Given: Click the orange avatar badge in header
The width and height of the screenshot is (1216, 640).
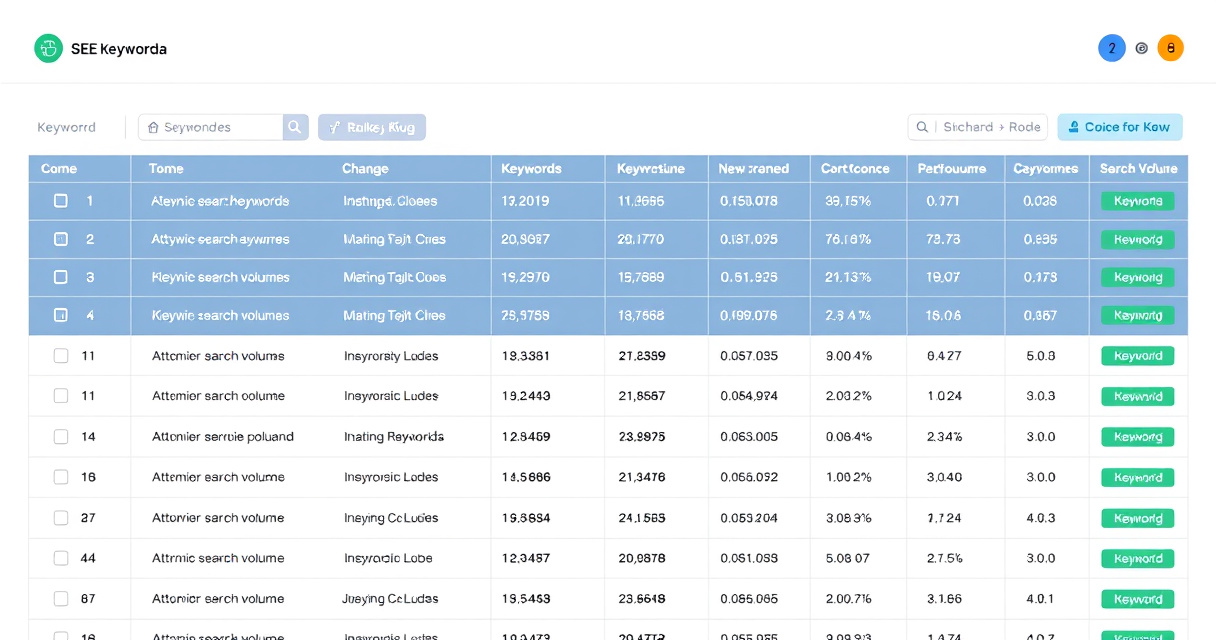Looking at the screenshot, I should pyautogui.click(x=1171, y=48).
